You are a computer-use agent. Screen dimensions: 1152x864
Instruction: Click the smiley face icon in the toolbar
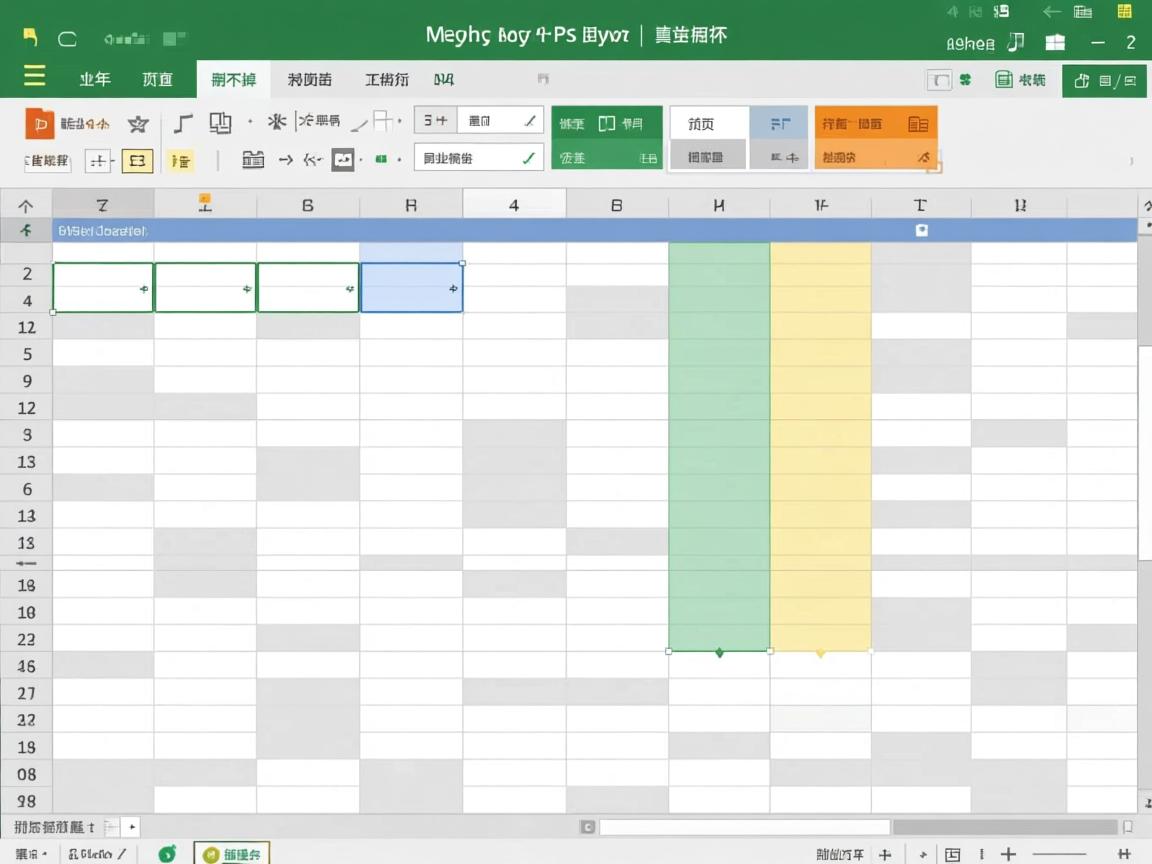click(343, 159)
